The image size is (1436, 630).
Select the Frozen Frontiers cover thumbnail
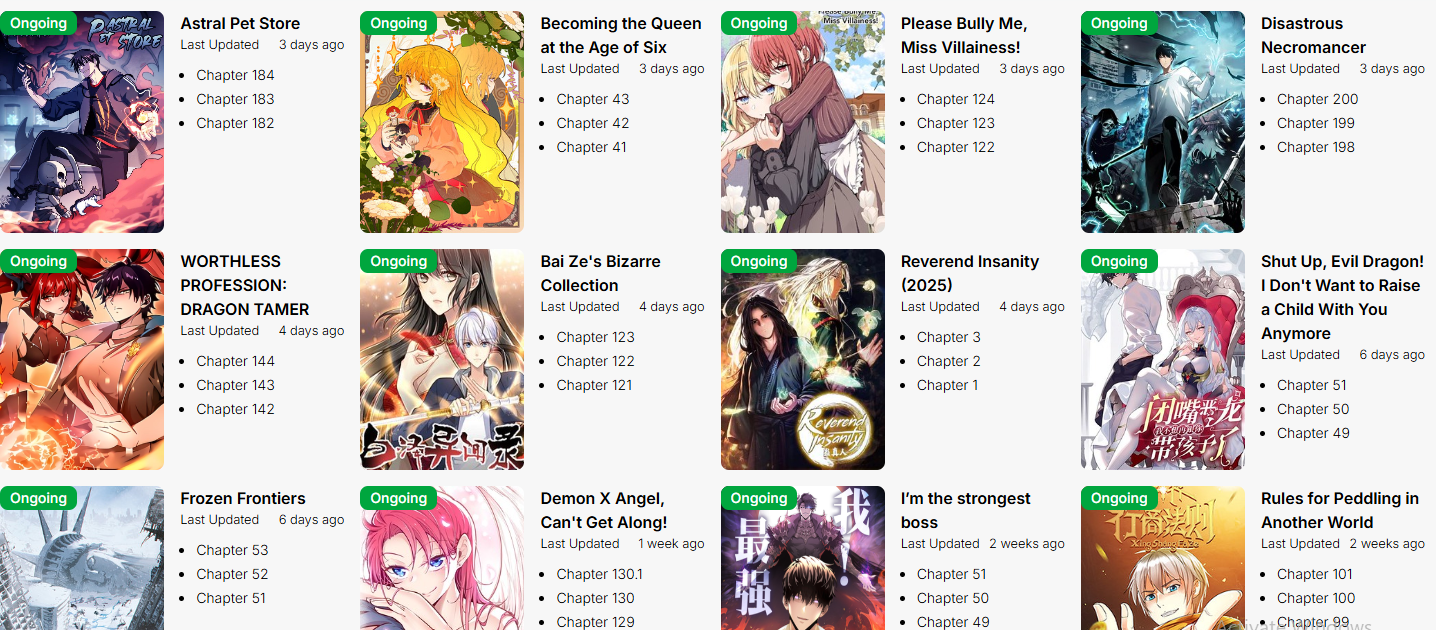[x=82, y=558]
